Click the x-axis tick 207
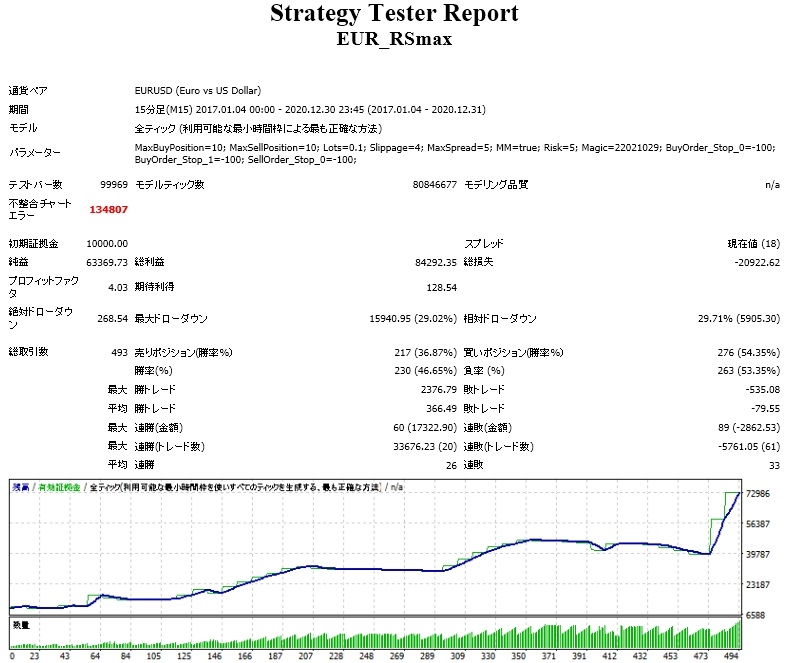Screen dimensions: 788x663 click(x=306, y=655)
